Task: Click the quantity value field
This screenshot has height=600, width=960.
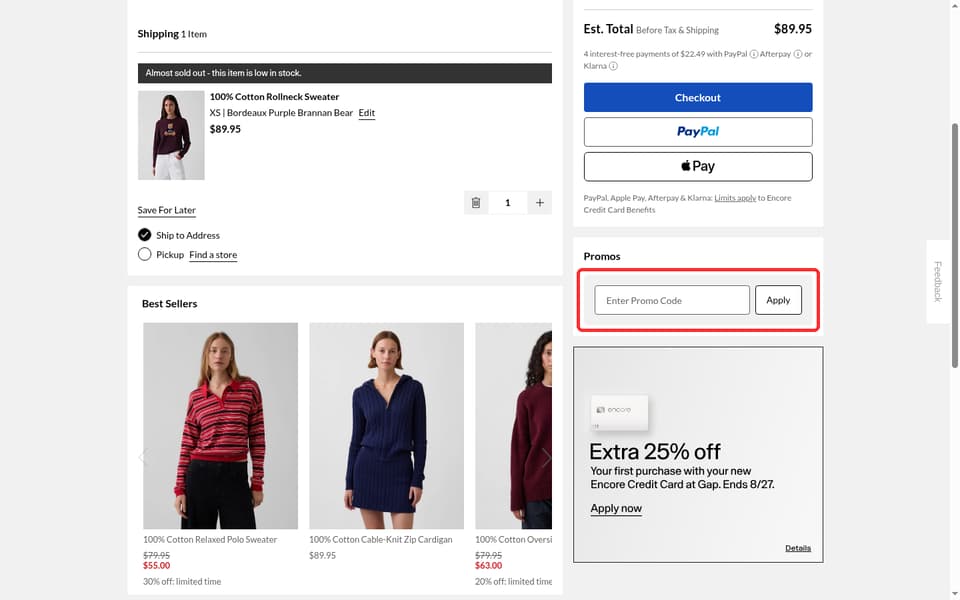Action: coord(508,203)
